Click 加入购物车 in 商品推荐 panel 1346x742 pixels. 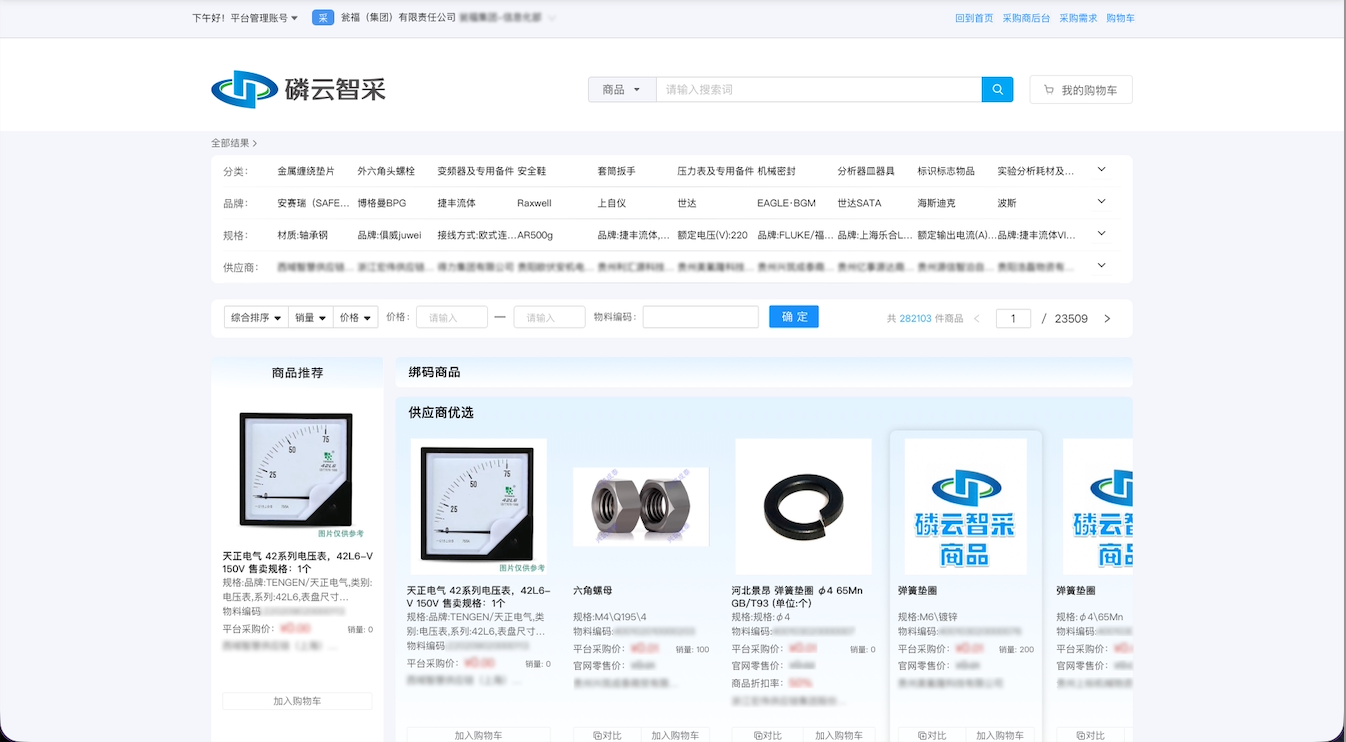tap(297, 701)
